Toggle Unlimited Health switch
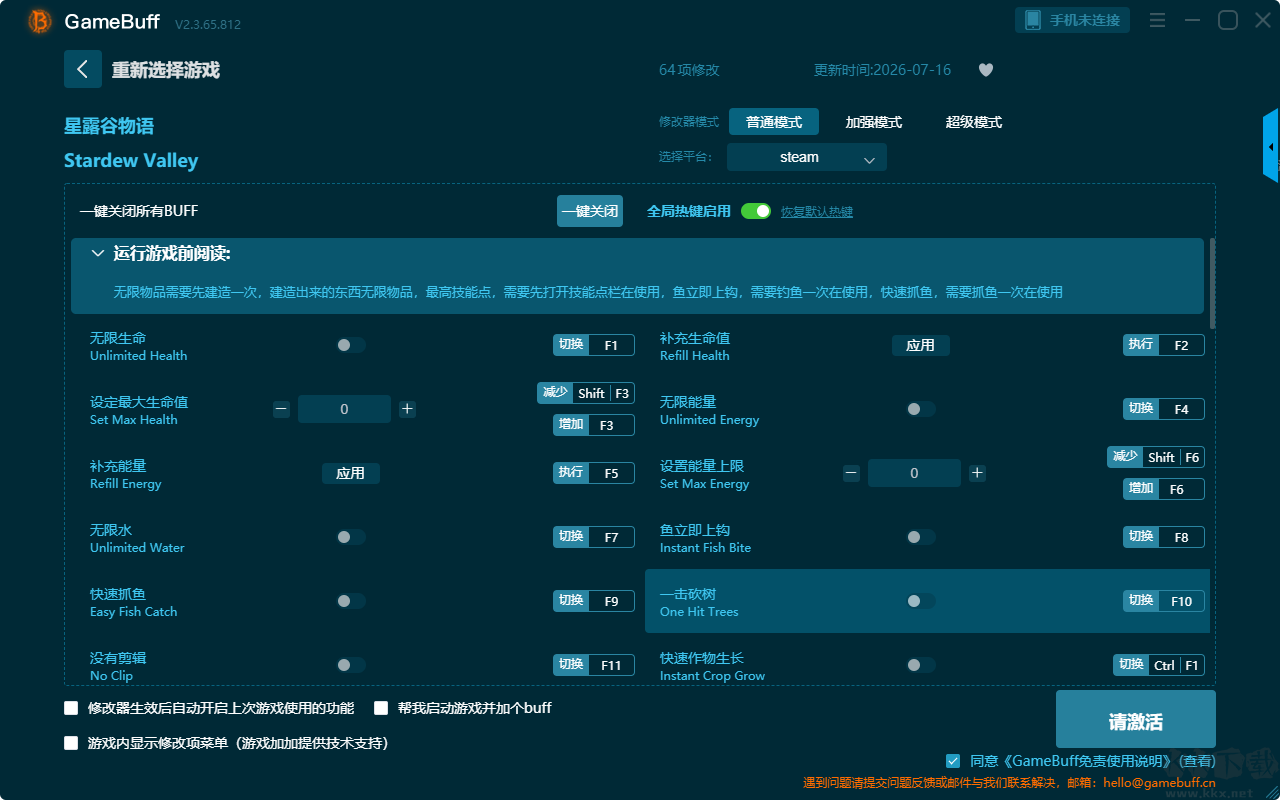The width and height of the screenshot is (1280, 800). click(350, 345)
